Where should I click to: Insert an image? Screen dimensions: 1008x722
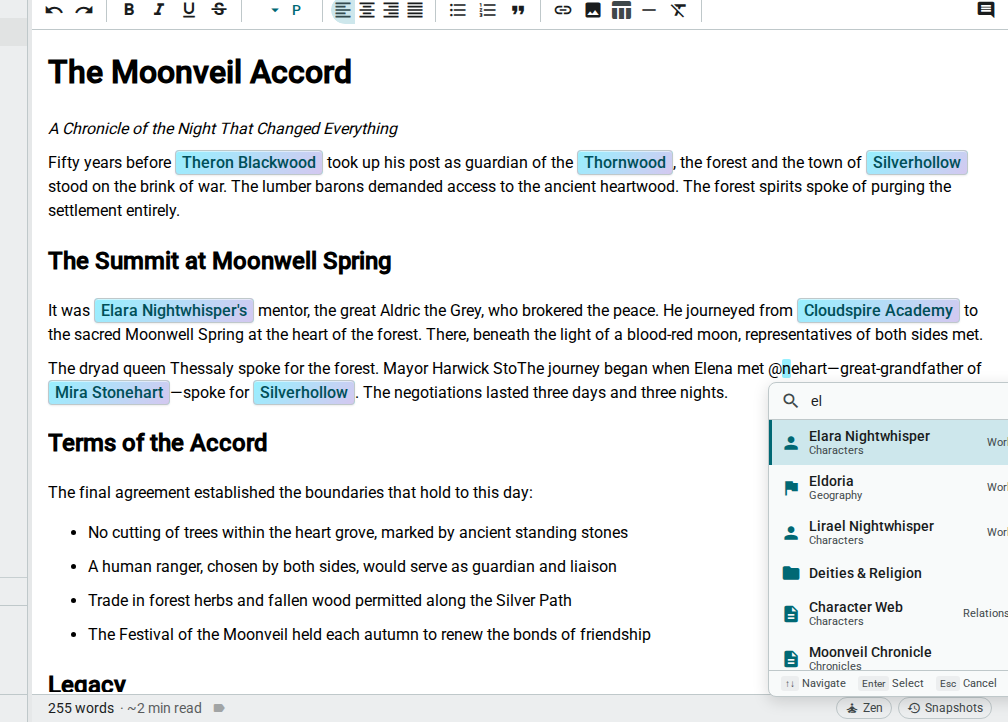[x=593, y=10]
